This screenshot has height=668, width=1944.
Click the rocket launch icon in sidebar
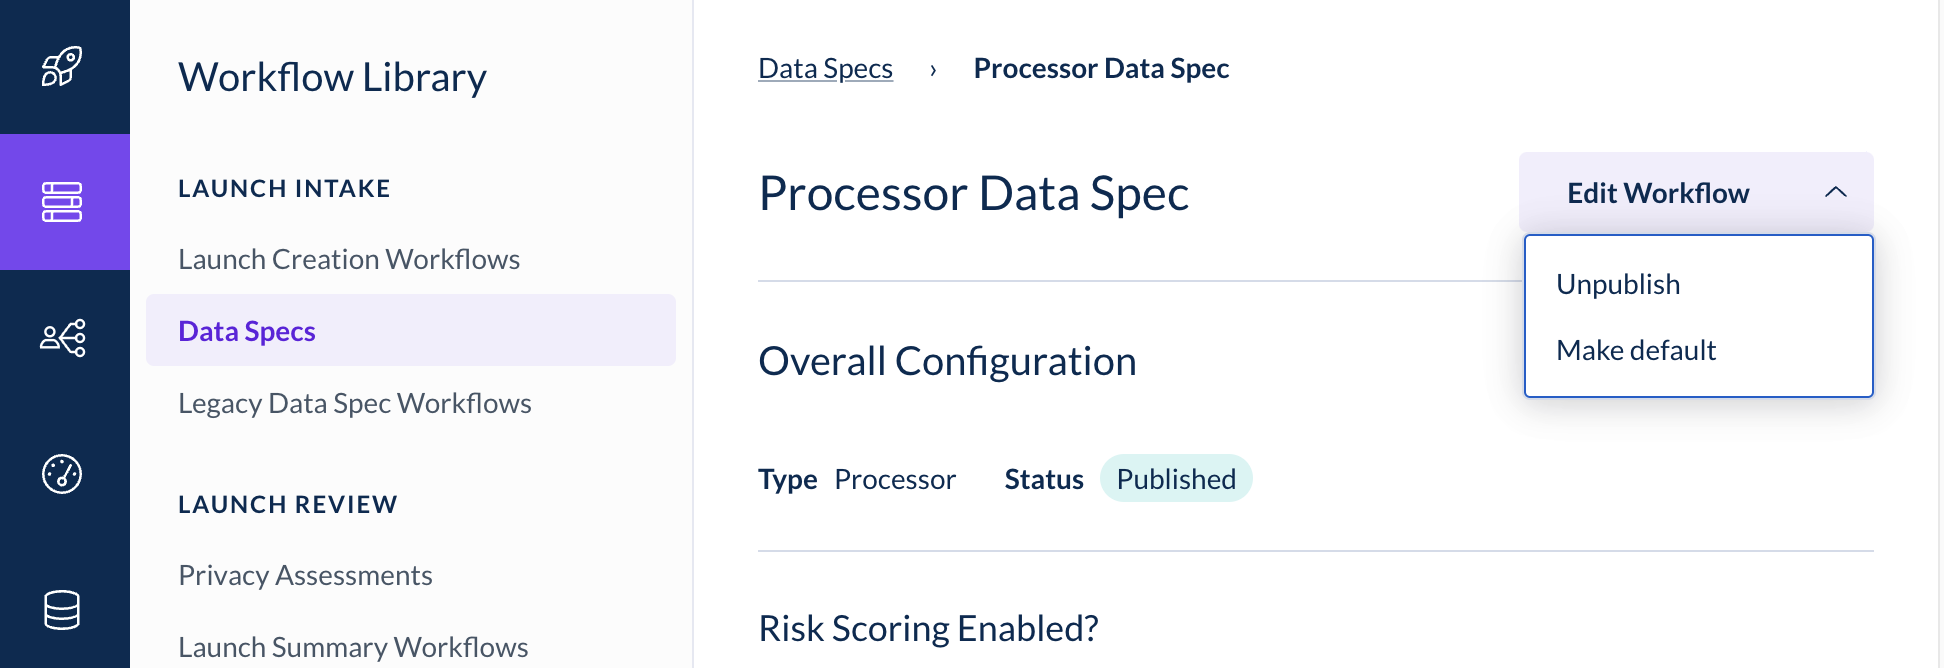point(62,67)
